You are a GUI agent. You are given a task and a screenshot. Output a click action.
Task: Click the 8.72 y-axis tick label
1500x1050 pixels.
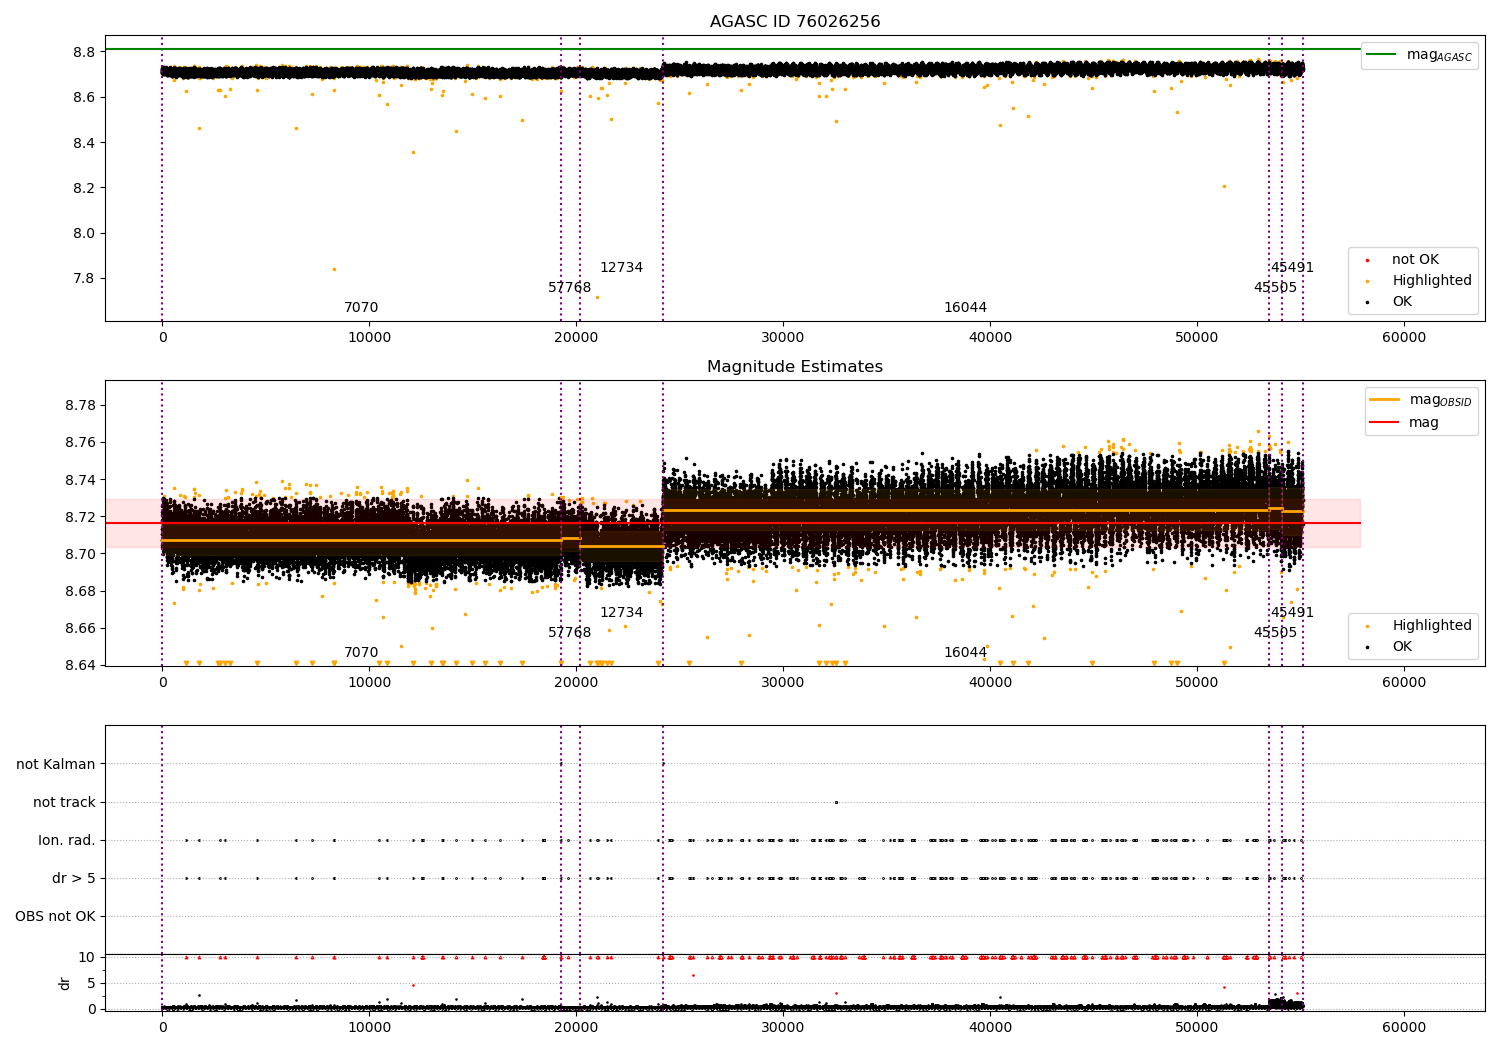(x=80, y=517)
